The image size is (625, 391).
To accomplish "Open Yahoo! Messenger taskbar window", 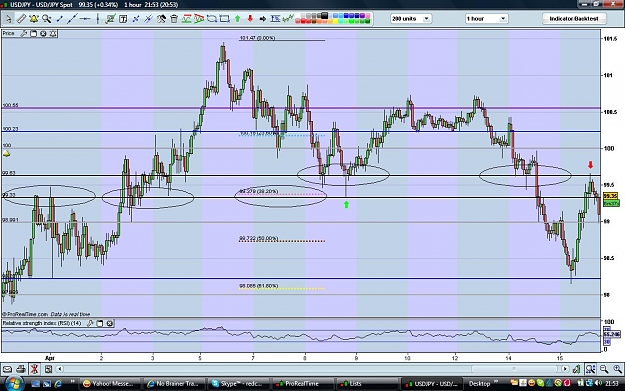I will [x=110, y=383].
